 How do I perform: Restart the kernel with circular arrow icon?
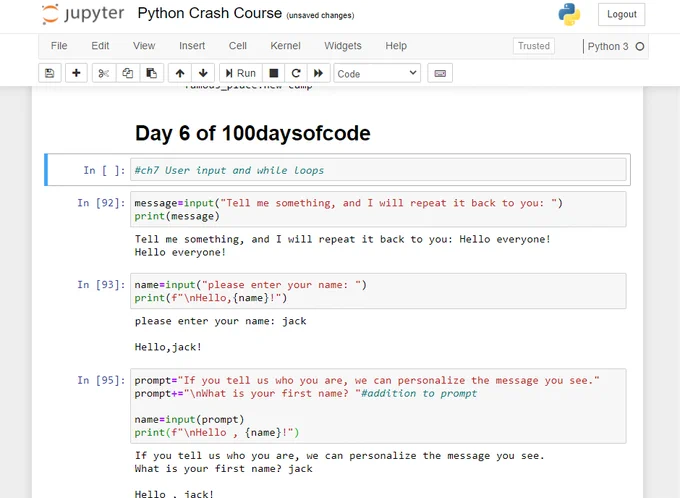[x=296, y=73]
